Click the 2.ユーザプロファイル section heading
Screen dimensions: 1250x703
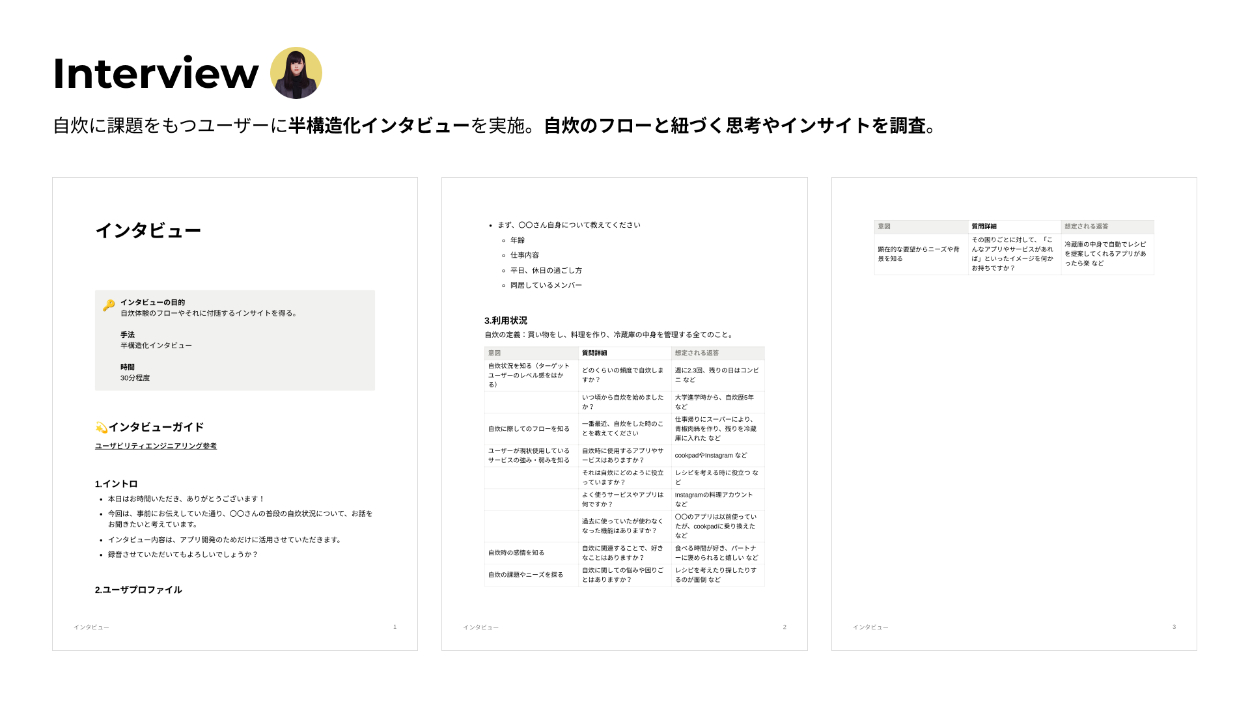tap(138, 590)
